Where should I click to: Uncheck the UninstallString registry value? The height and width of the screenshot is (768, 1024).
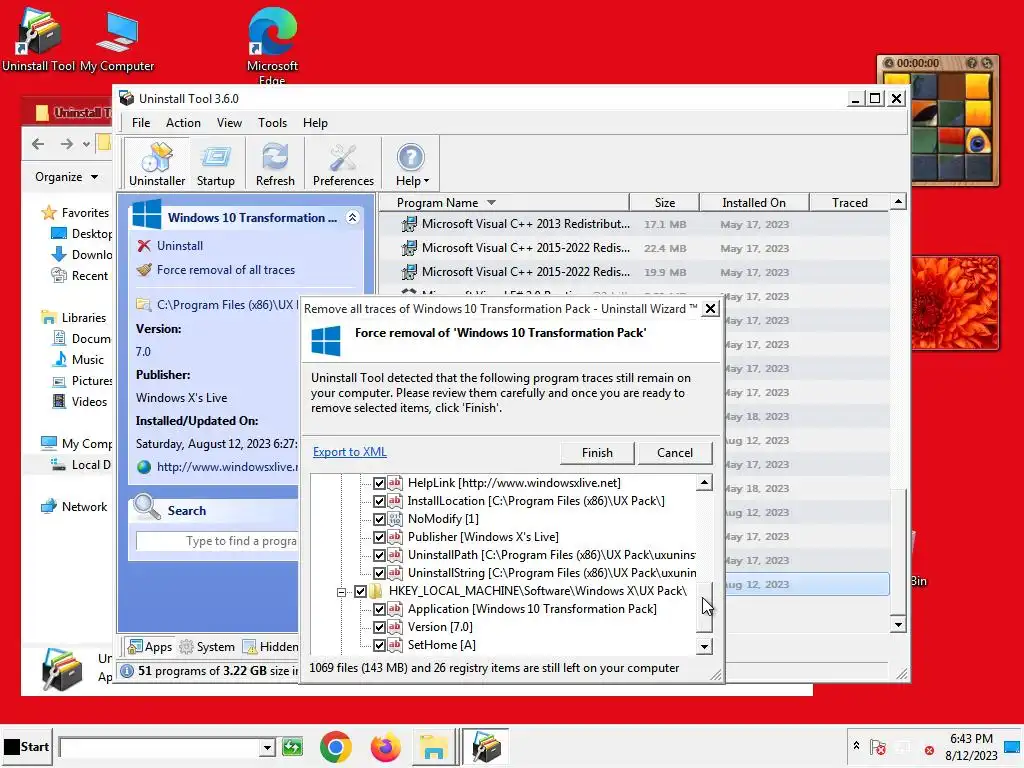click(379, 573)
